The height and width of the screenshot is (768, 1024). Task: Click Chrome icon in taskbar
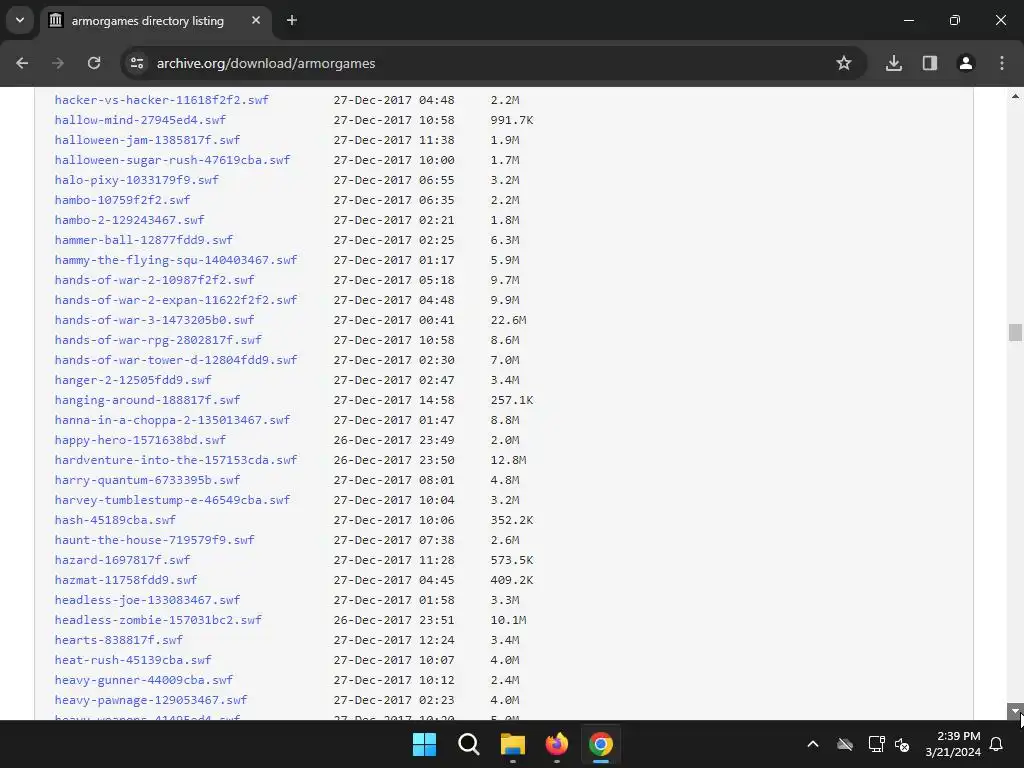(x=601, y=744)
